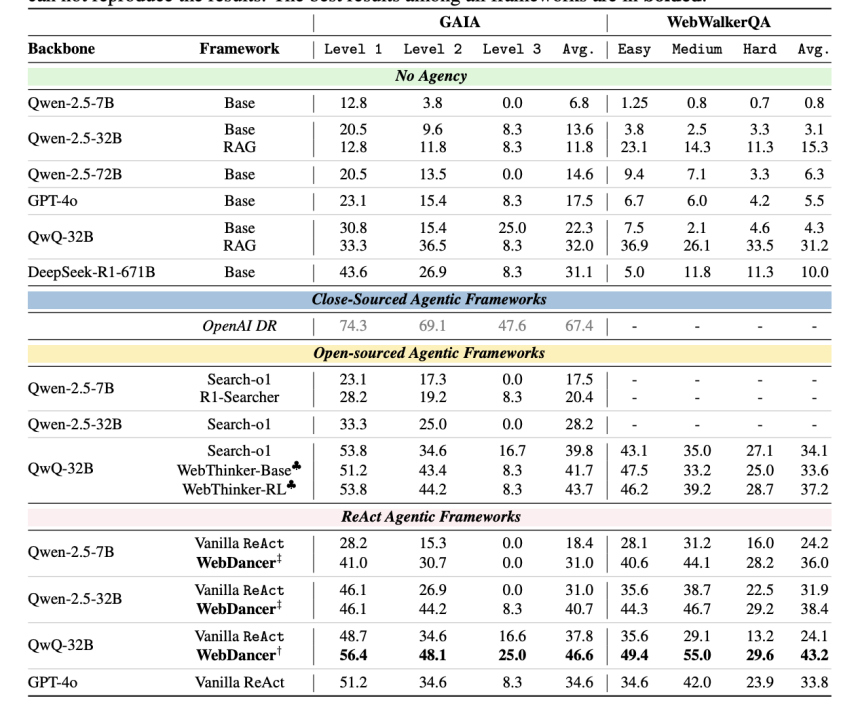The height and width of the screenshot is (720, 858).
Task: Click the Open-sourced Agentic Frameworks heading
Action: tap(429, 353)
